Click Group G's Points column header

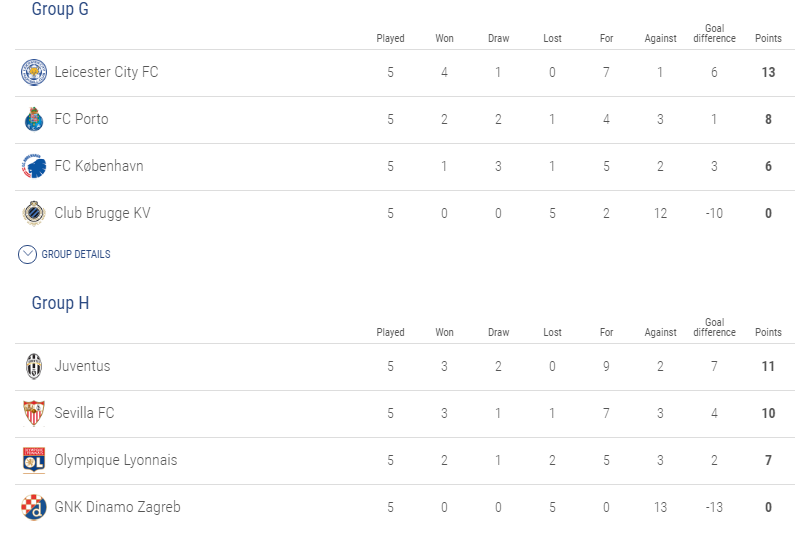coord(768,39)
